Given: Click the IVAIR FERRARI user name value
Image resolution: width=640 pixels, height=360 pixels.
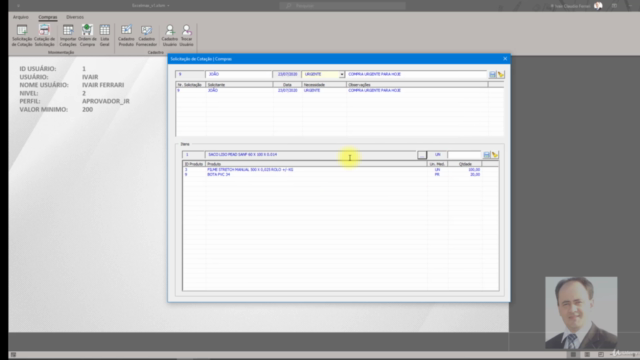Looking at the screenshot, I should 103,85.
